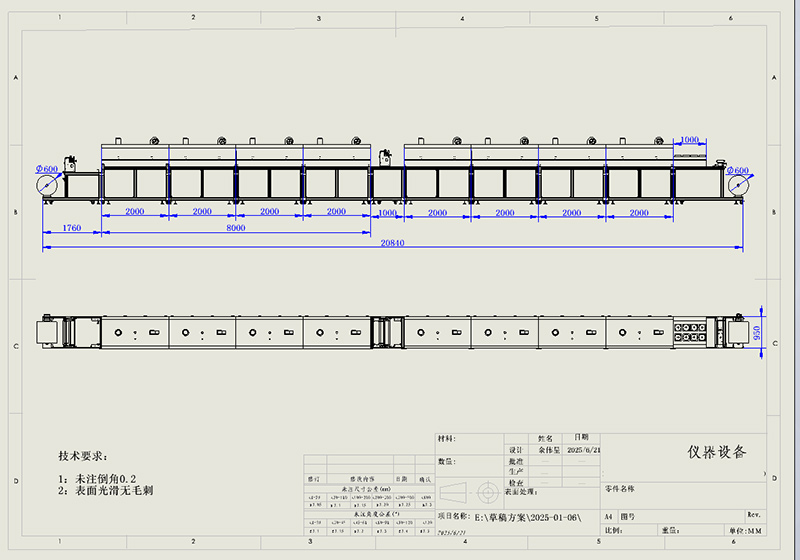Click the project path E:\草稿方案\2025-01-06\
Image resolution: width=800 pixels, height=560 pixels.
(525, 517)
